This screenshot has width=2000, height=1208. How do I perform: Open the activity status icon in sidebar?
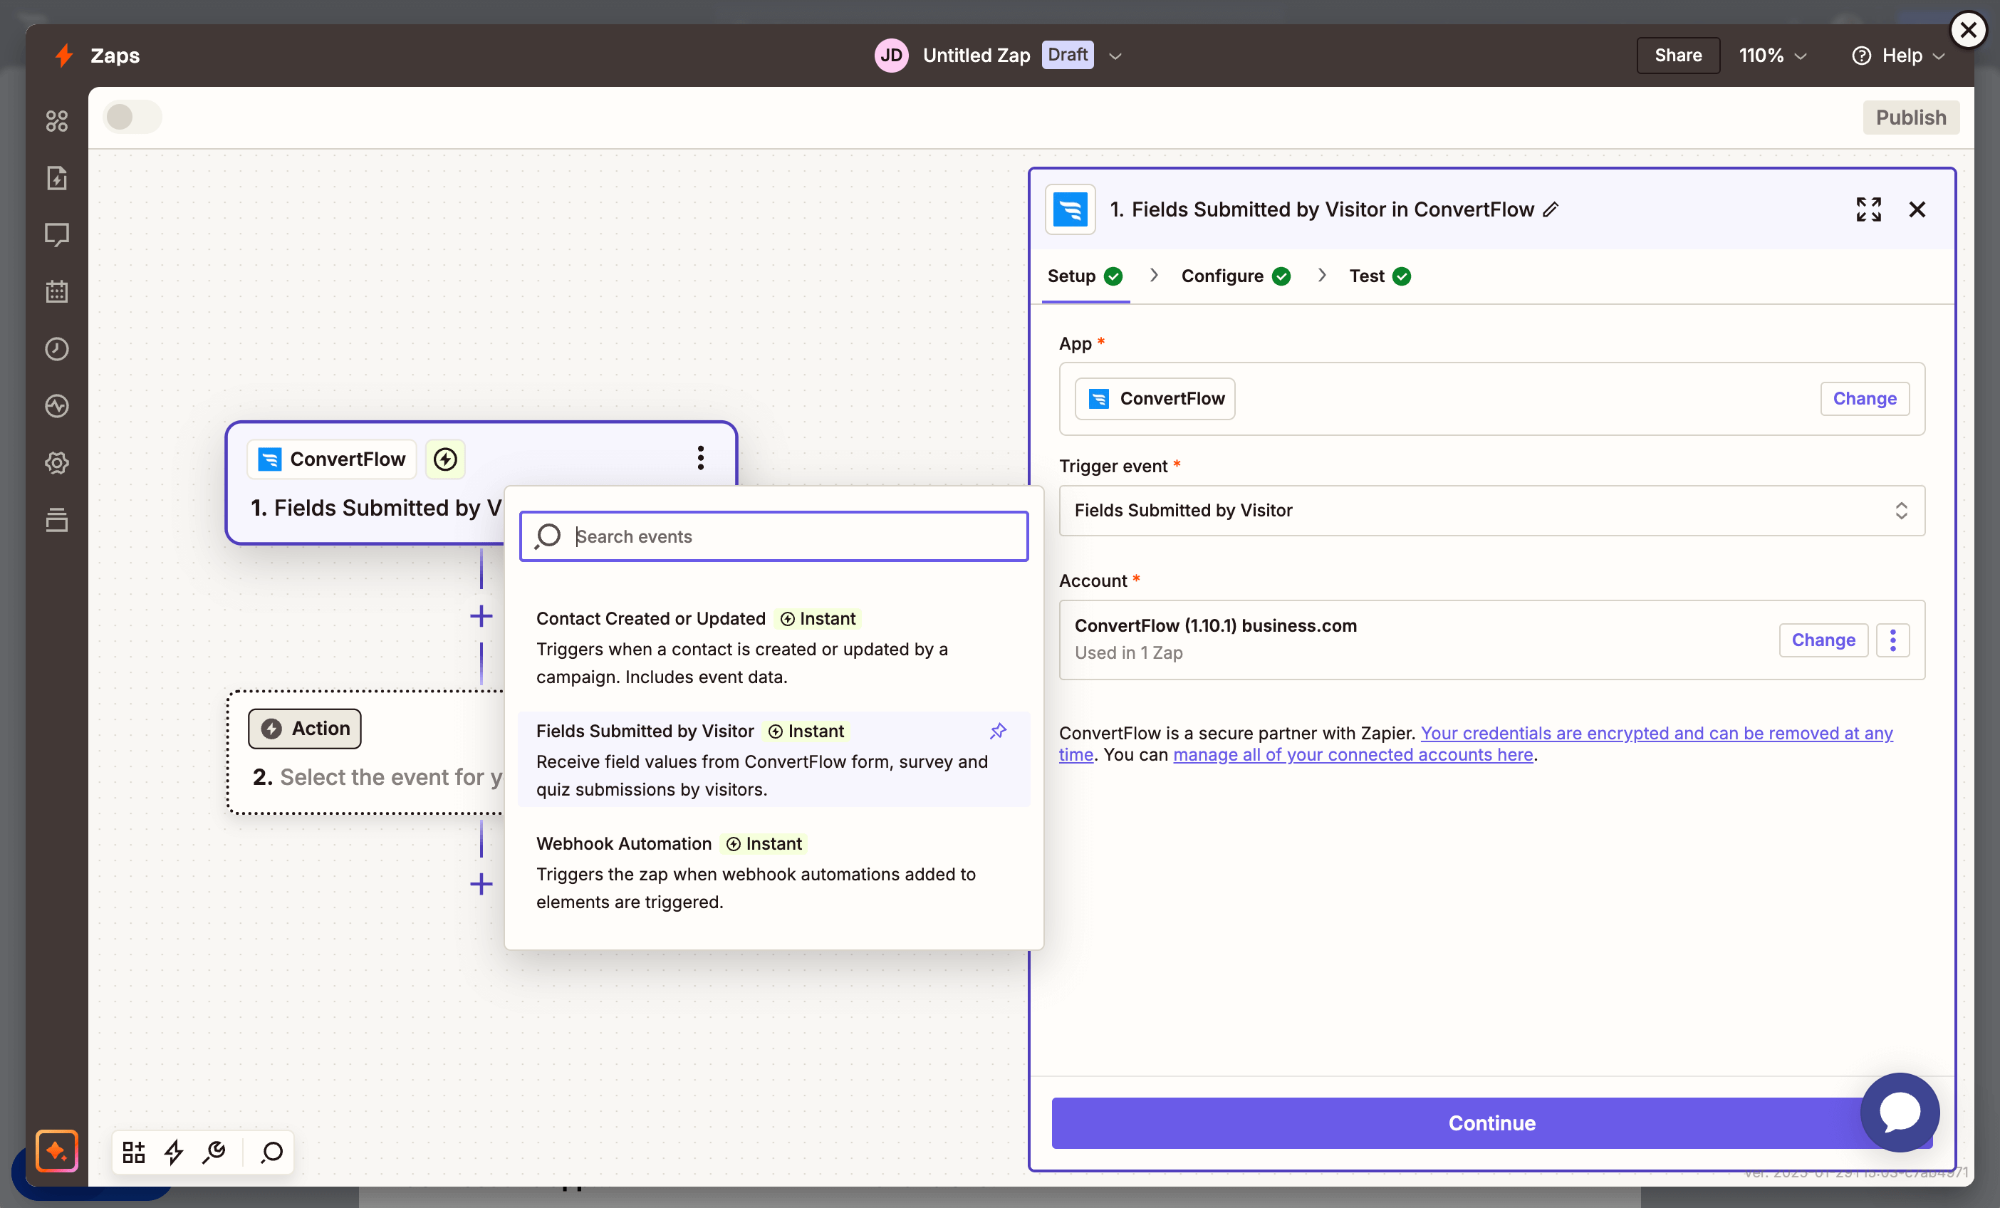pyautogui.click(x=57, y=406)
